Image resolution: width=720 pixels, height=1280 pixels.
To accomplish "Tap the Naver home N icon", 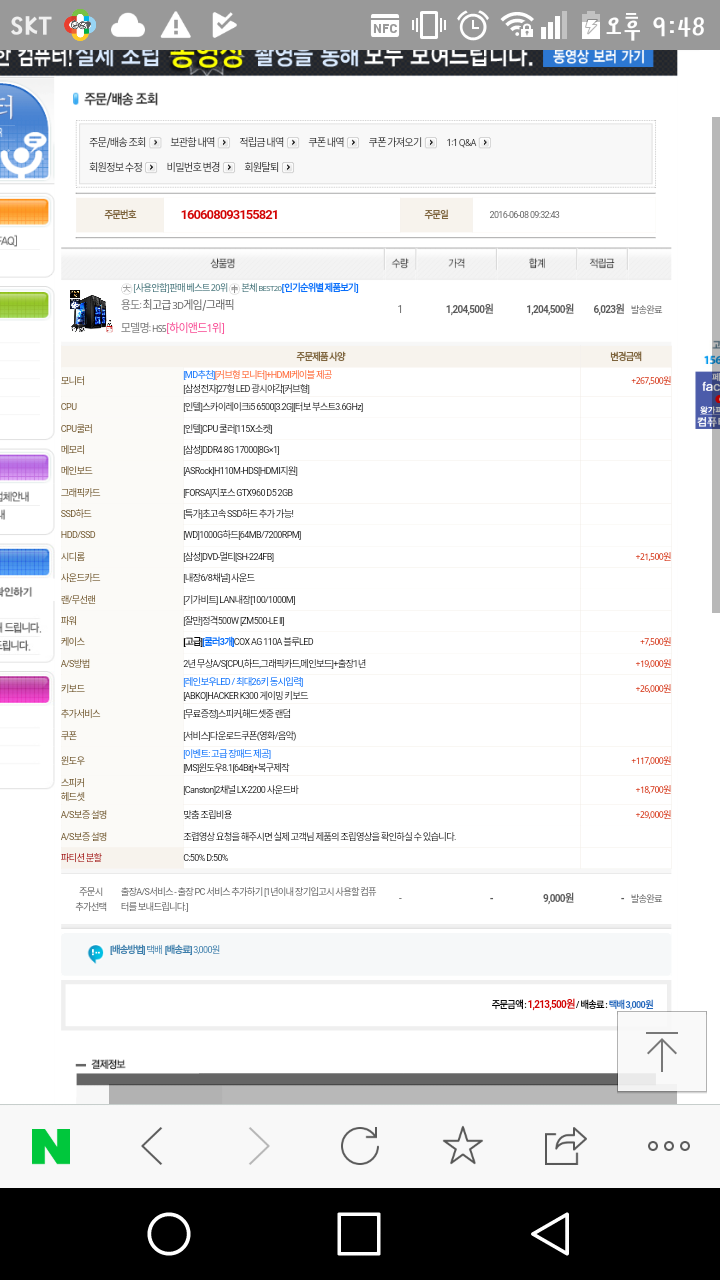I will point(51,1146).
